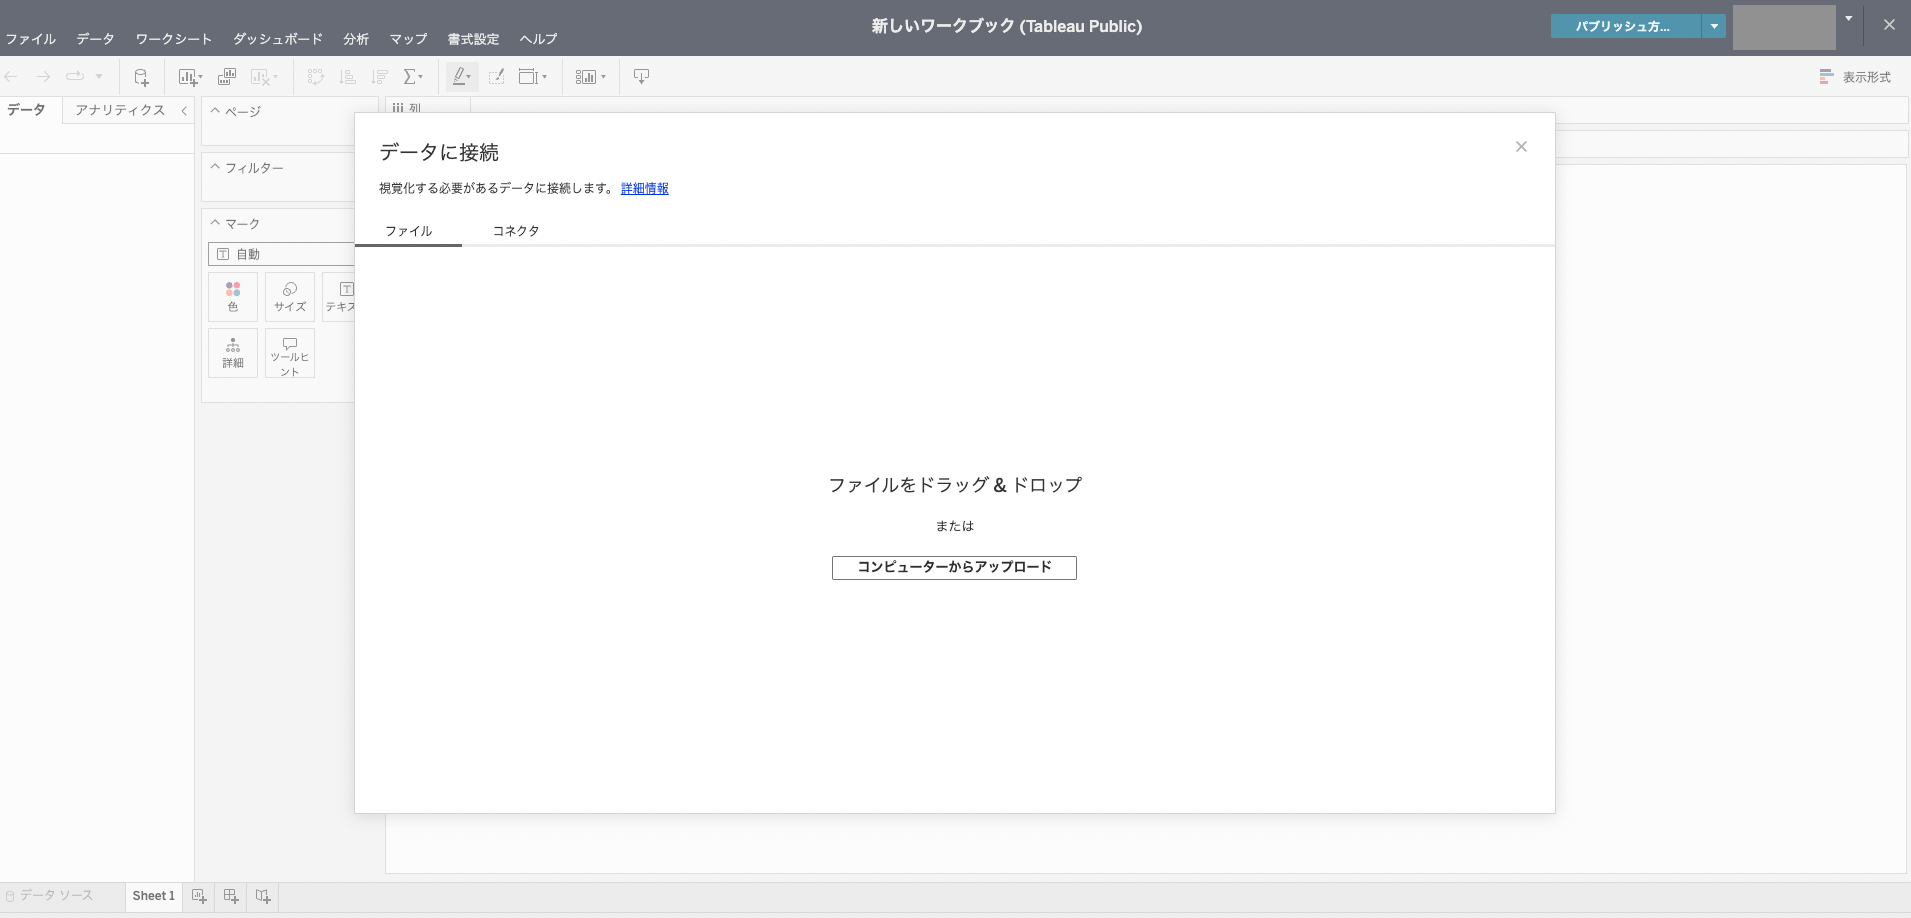Click the new data source icon in the toolbar

141,76
